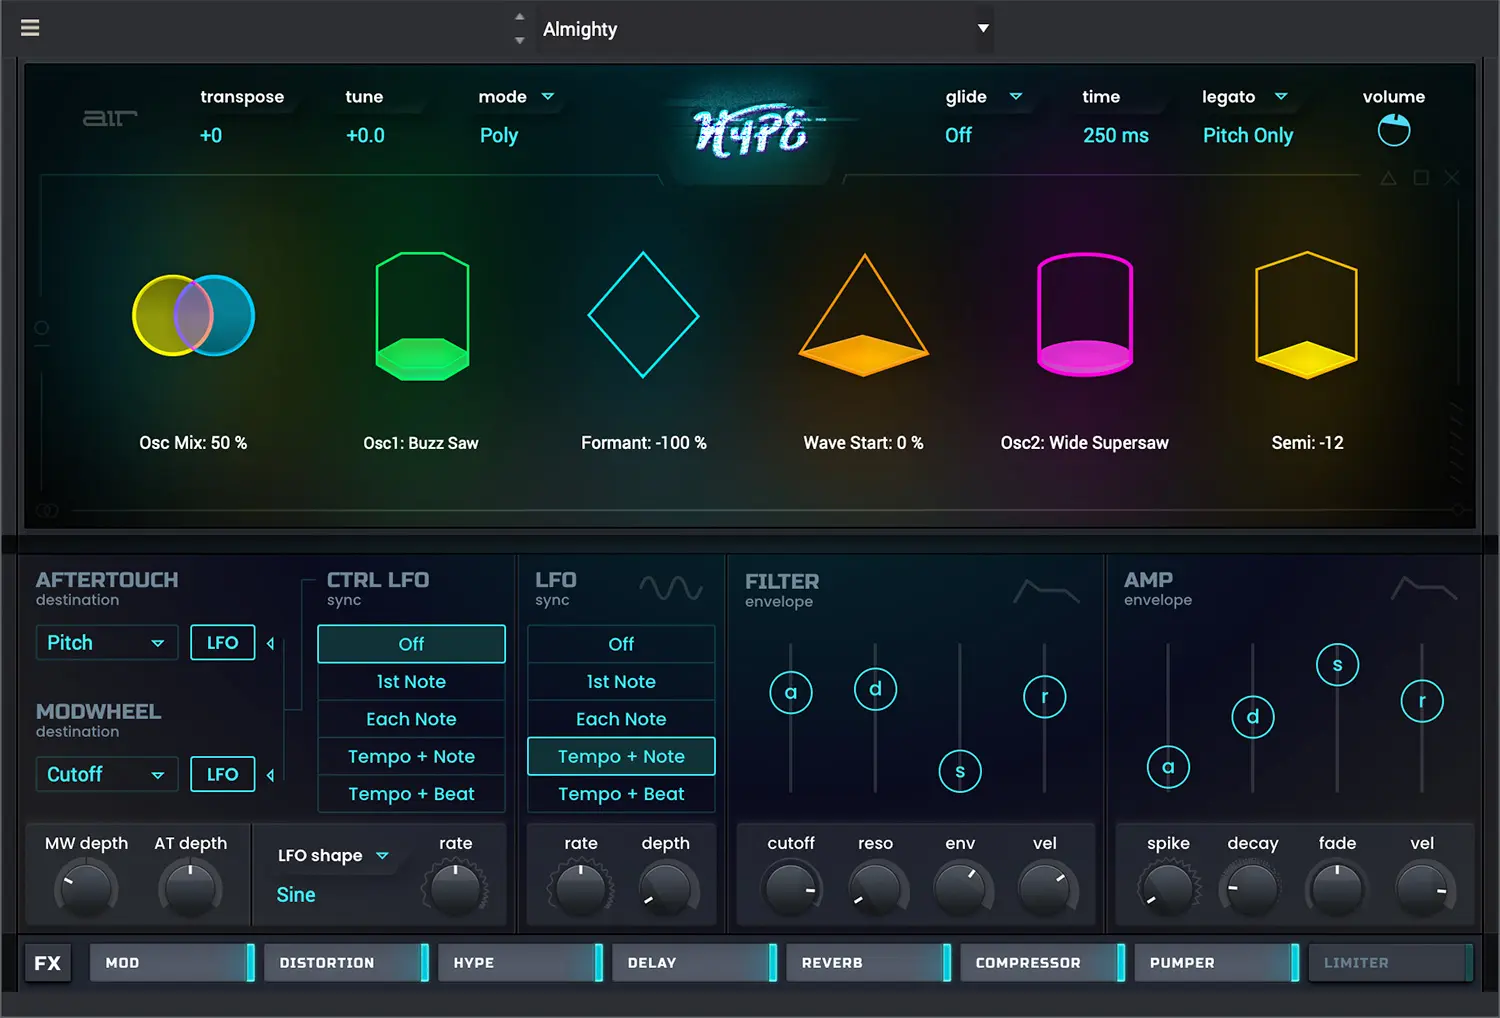Click the sine waveform icon in LFO panel

click(x=671, y=589)
